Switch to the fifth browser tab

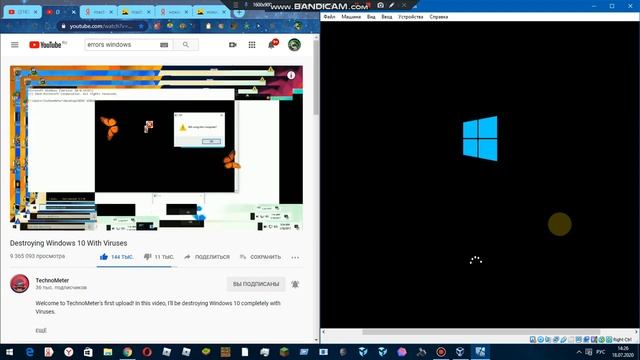tap(173, 12)
